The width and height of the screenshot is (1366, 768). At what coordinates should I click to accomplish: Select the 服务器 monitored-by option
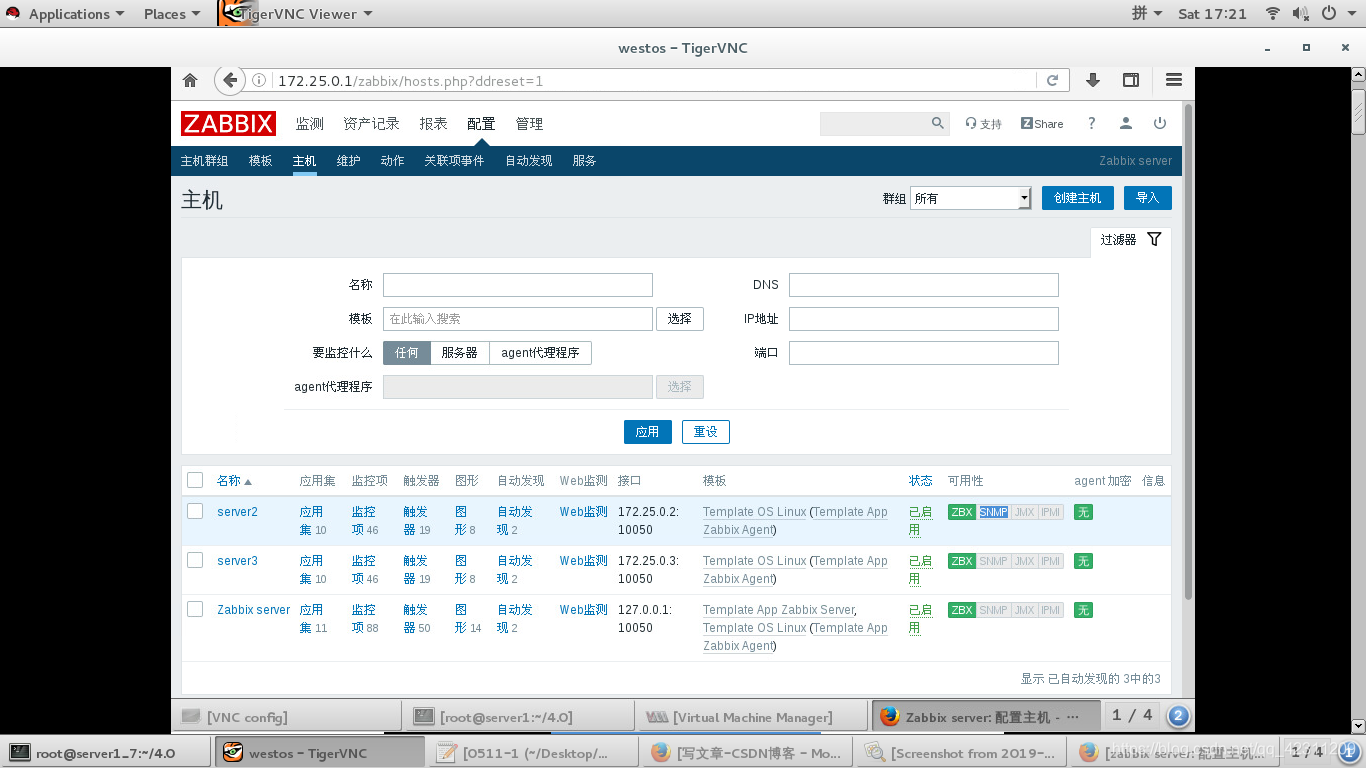[460, 353]
